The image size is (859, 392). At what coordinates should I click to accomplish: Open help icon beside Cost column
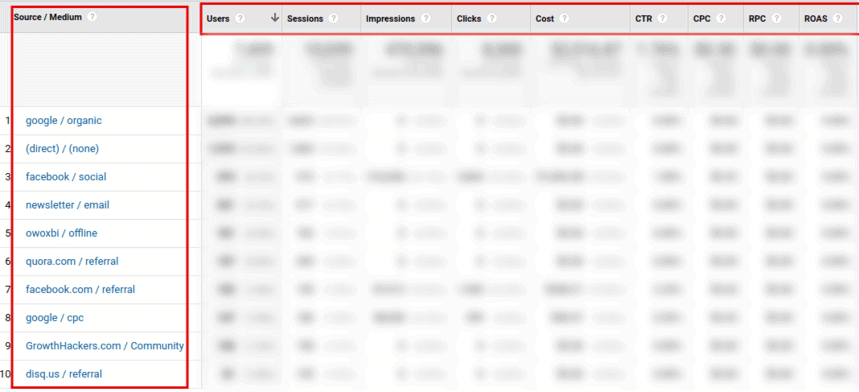pos(565,19)
